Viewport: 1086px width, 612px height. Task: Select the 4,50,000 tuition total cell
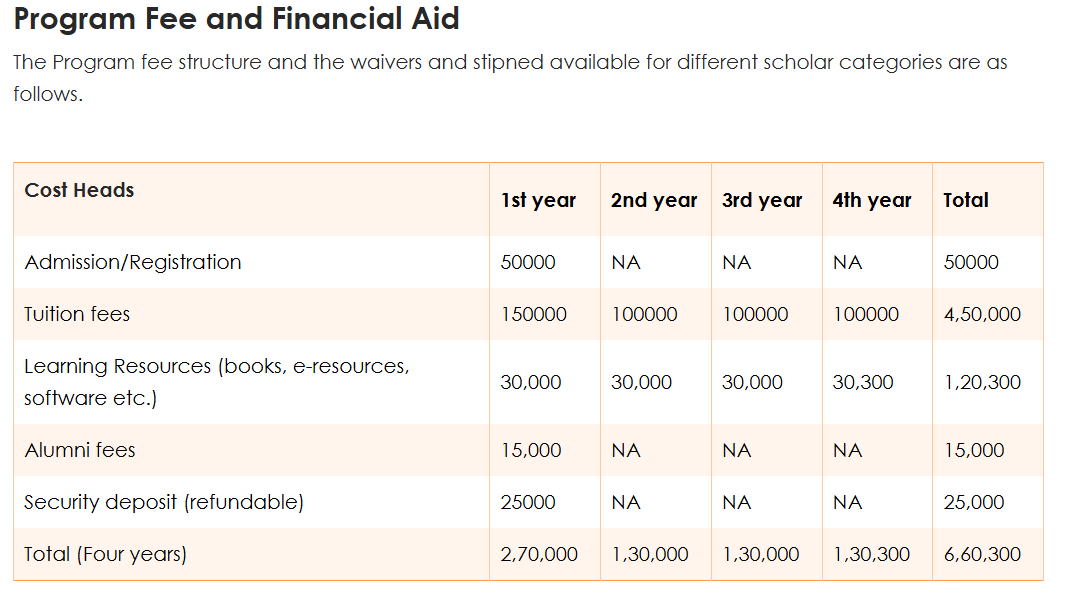tap(982, 314)
